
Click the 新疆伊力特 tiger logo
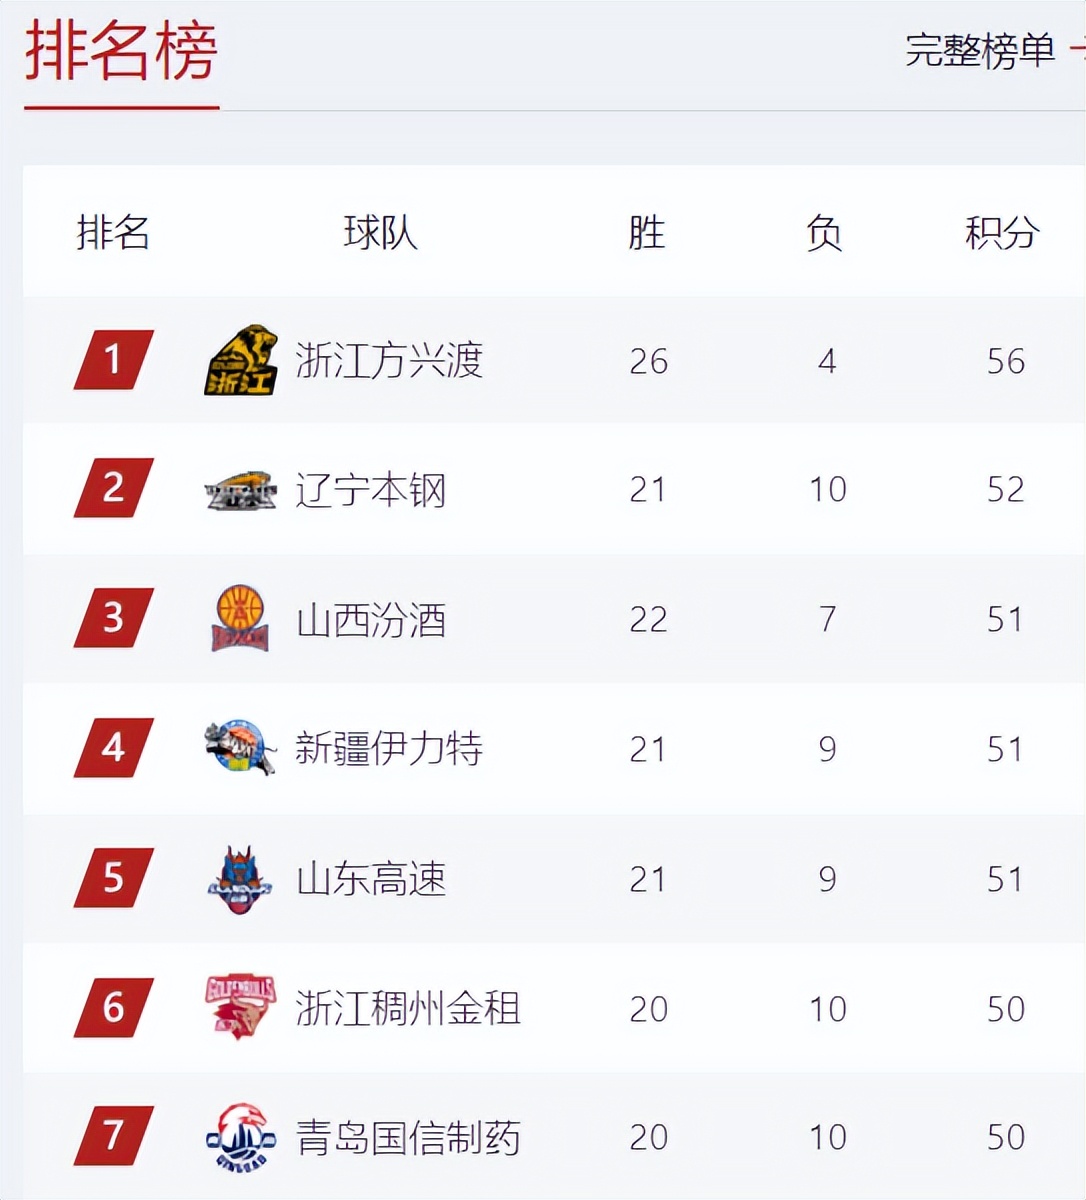pyautogui.click(x=240, y=747)
